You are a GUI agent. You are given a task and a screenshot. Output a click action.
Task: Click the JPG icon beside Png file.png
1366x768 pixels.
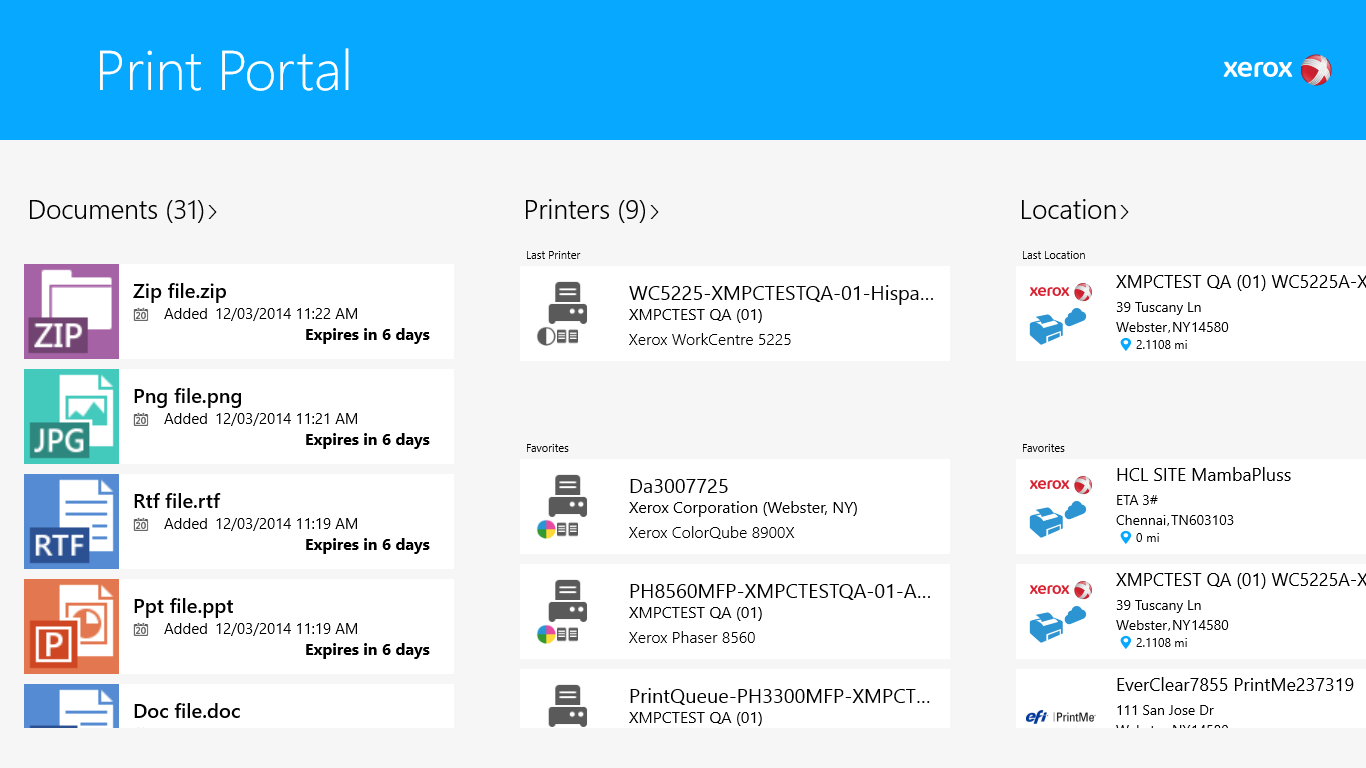(x=71, y=416)
